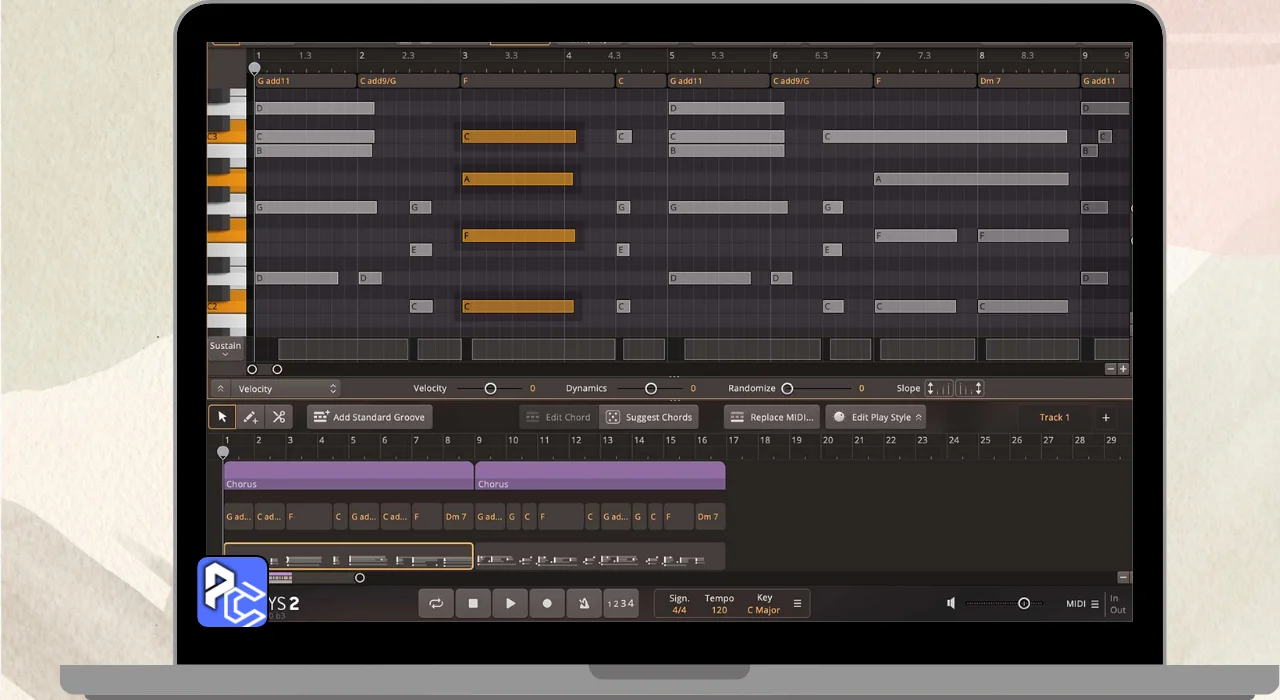Viewport: 1280px width, 700px height.
Task: Click the Add Standard Groove button
Action: pyautogui.click(x=369, y=417)
